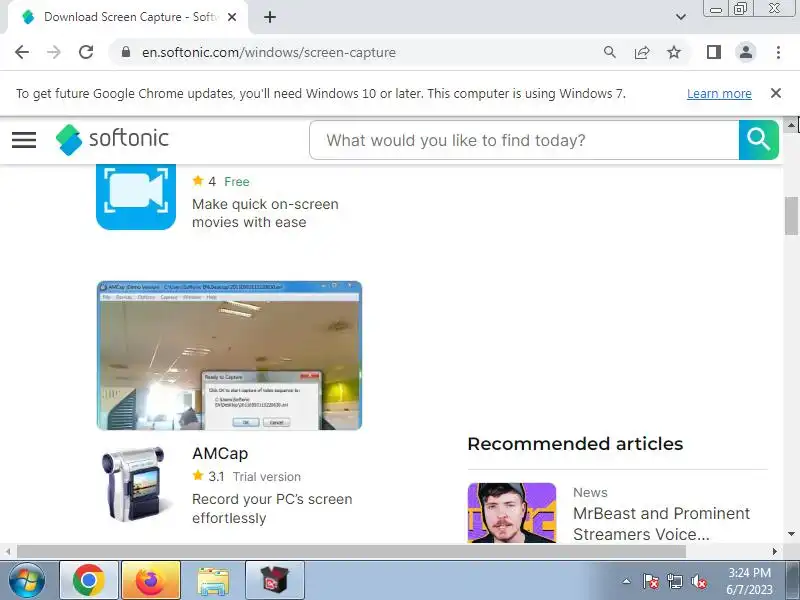Click the AMCap 3.1 star rating

click(x=208, y=477)
